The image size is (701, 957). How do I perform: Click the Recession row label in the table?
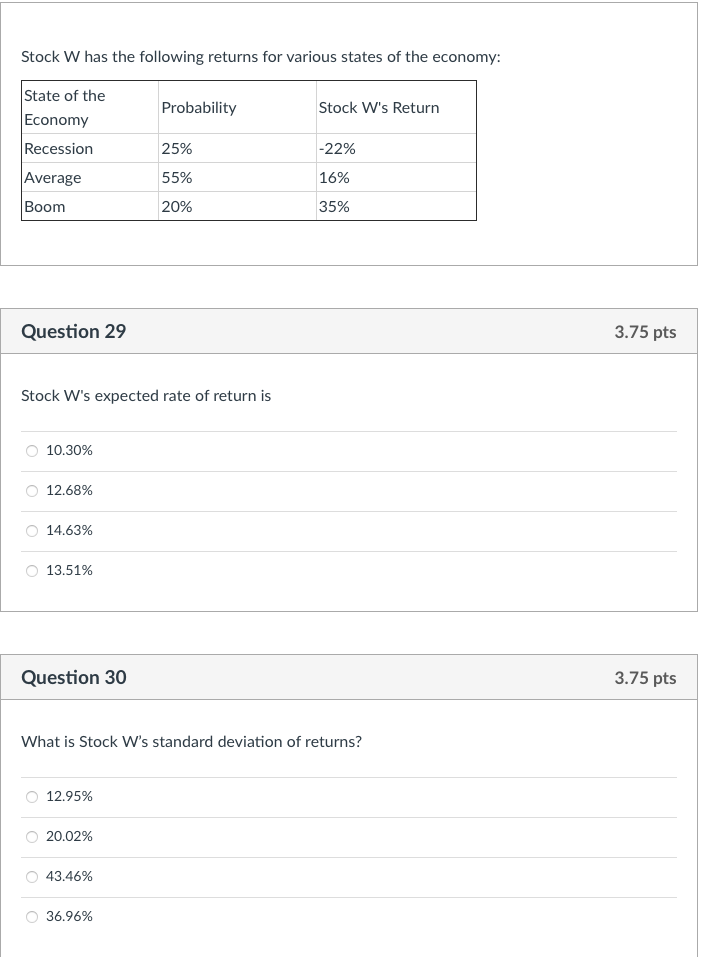(x=58, y=149)
